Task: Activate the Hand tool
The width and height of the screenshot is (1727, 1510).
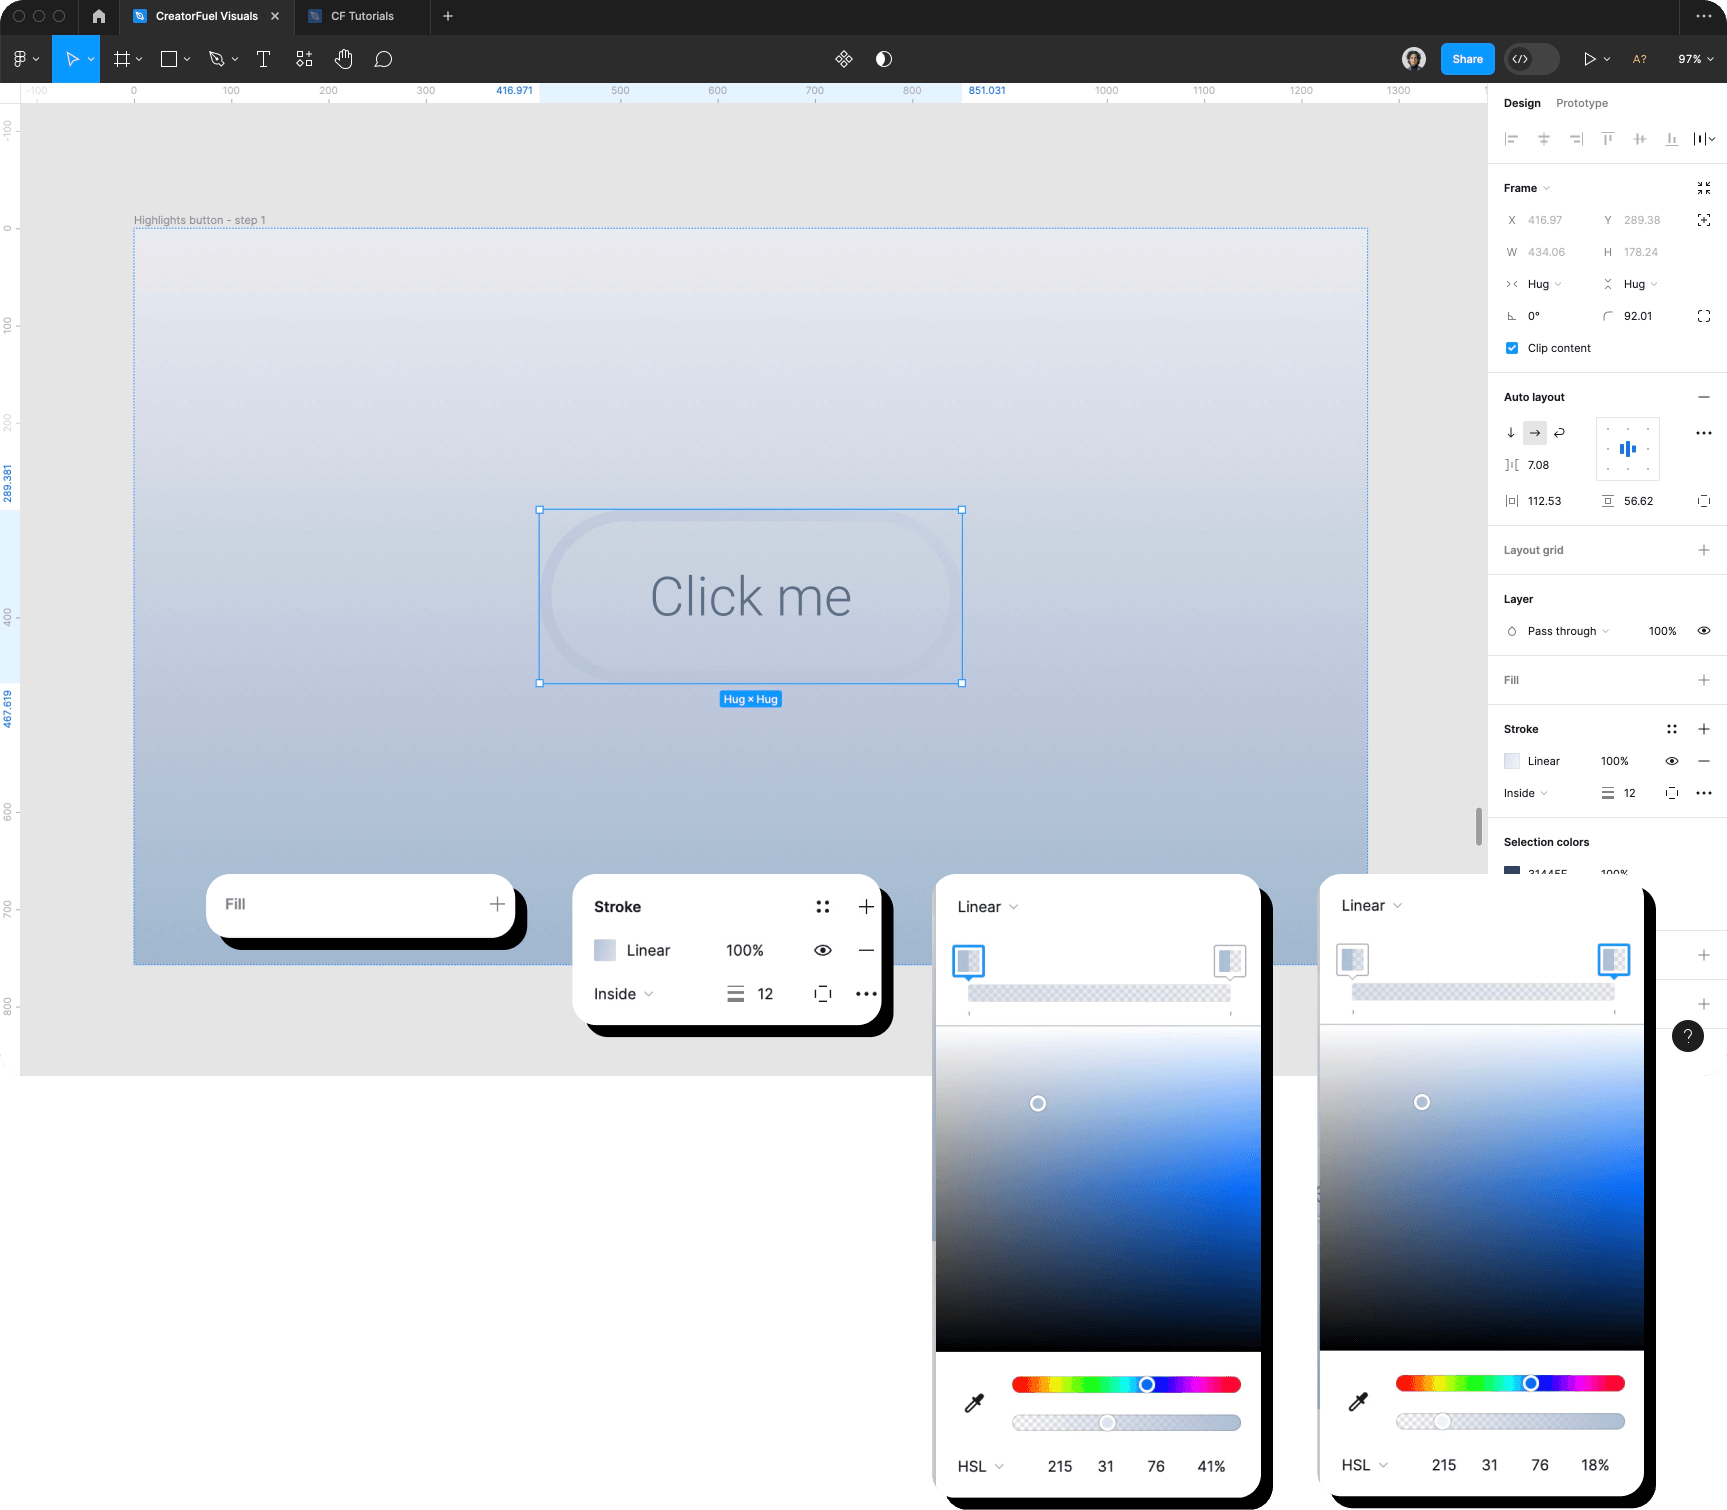Action: [343, 59]
